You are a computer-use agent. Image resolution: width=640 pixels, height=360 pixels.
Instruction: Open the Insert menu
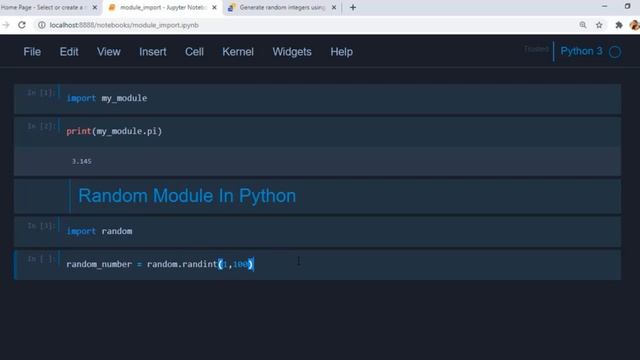coord(153,52)
